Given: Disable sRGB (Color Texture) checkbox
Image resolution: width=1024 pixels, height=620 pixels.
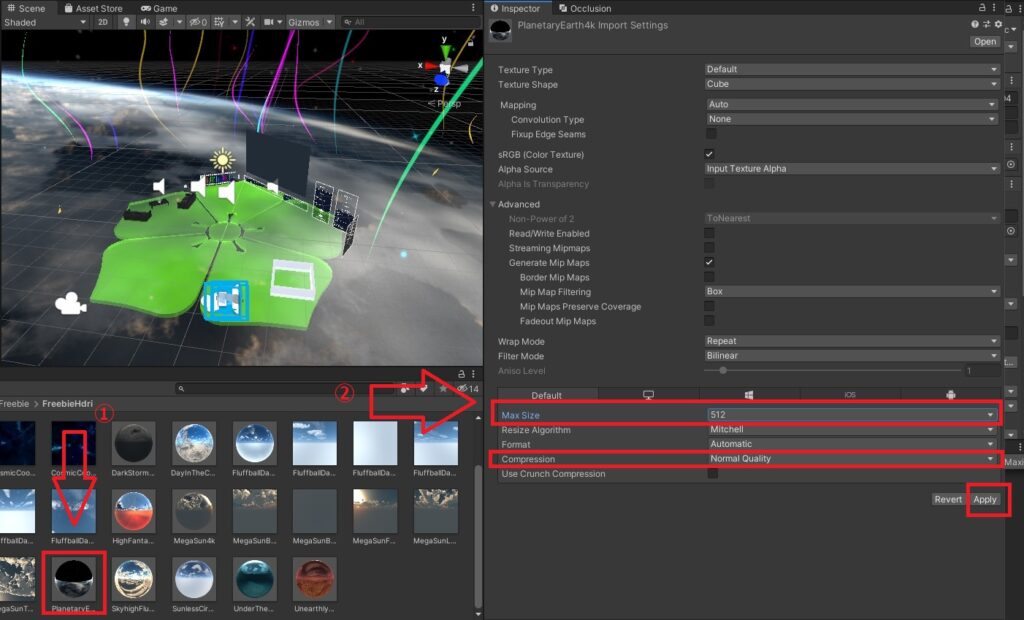Looking at the screenshot, I should 709,154.
